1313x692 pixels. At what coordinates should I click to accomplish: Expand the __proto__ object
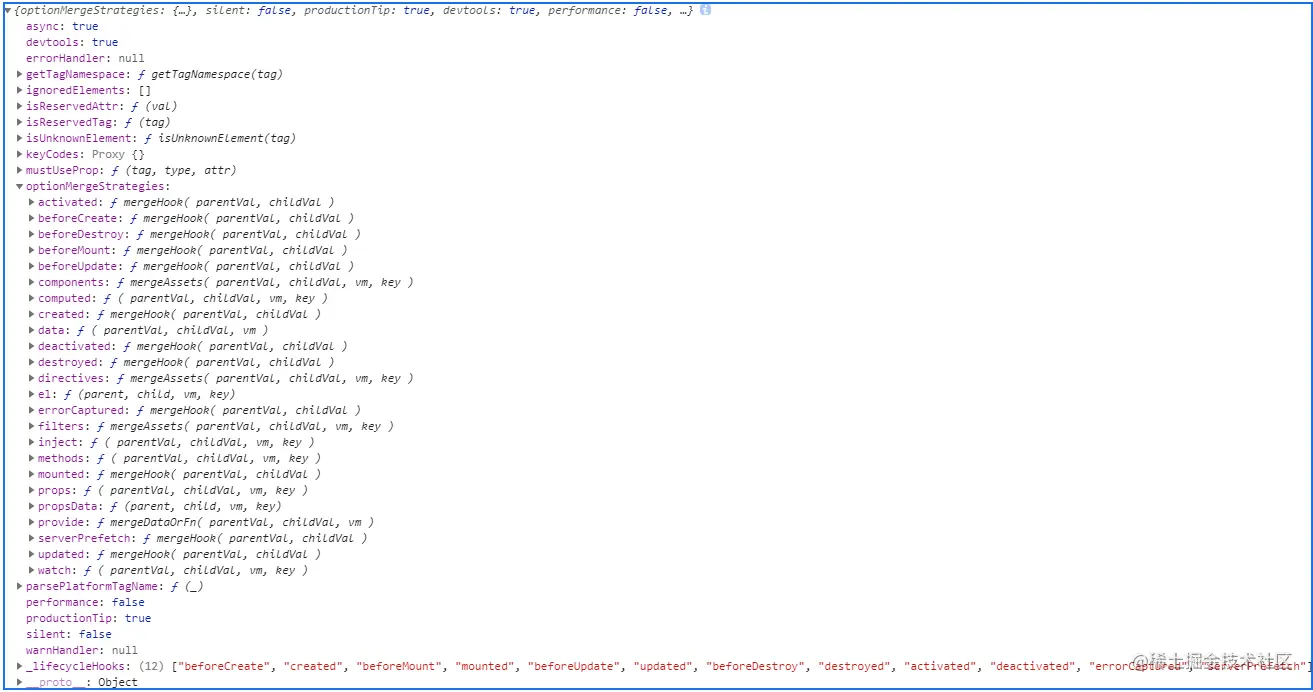pyautogui.click(x=19, y=682)
